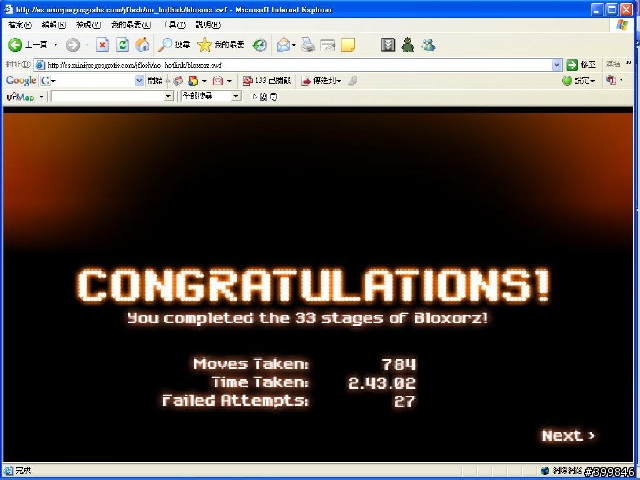The image size is (640, 480).
Task: Click the IE window title bar icon
Action: [x=8, y=9]
